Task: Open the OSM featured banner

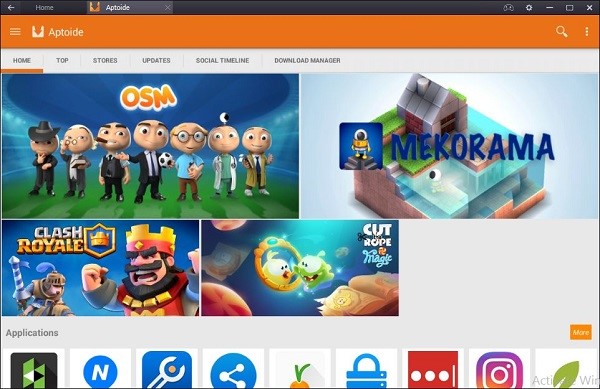Action: [150, 146]
